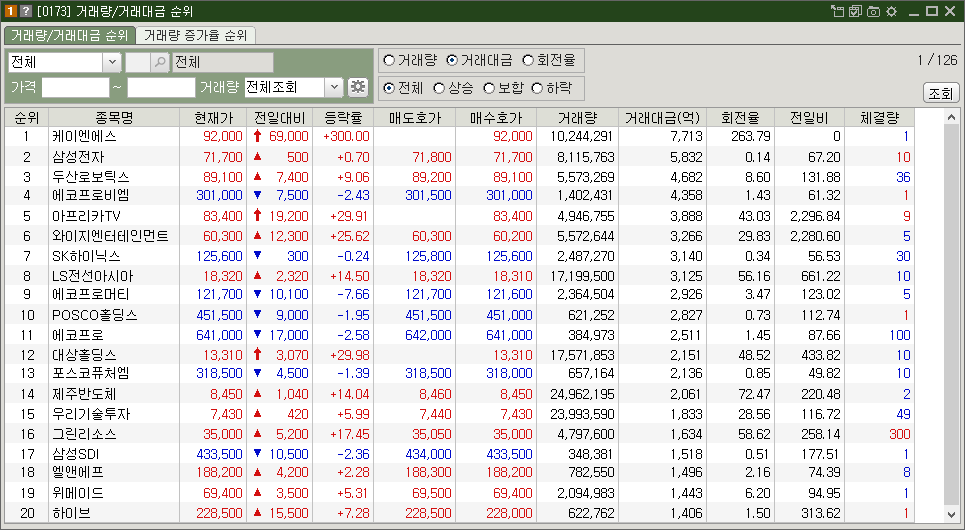Image resolution: width=965 pixels, height=530 pixels.
Task: Select 포스코퓨처엠 stock name
Action: coord(91,373)
